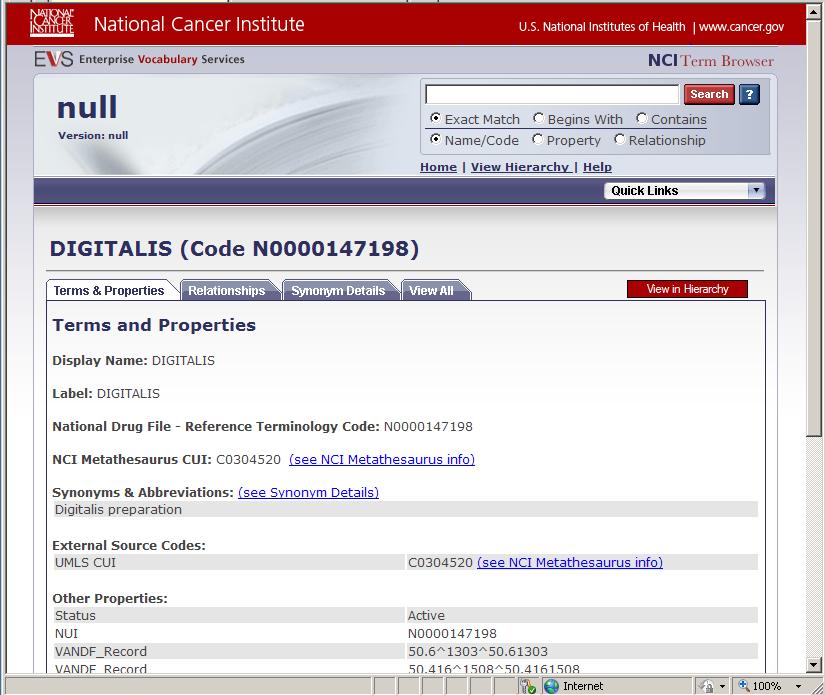
Task: Select the Relationship radio button
Action: [x=620, y=139]
